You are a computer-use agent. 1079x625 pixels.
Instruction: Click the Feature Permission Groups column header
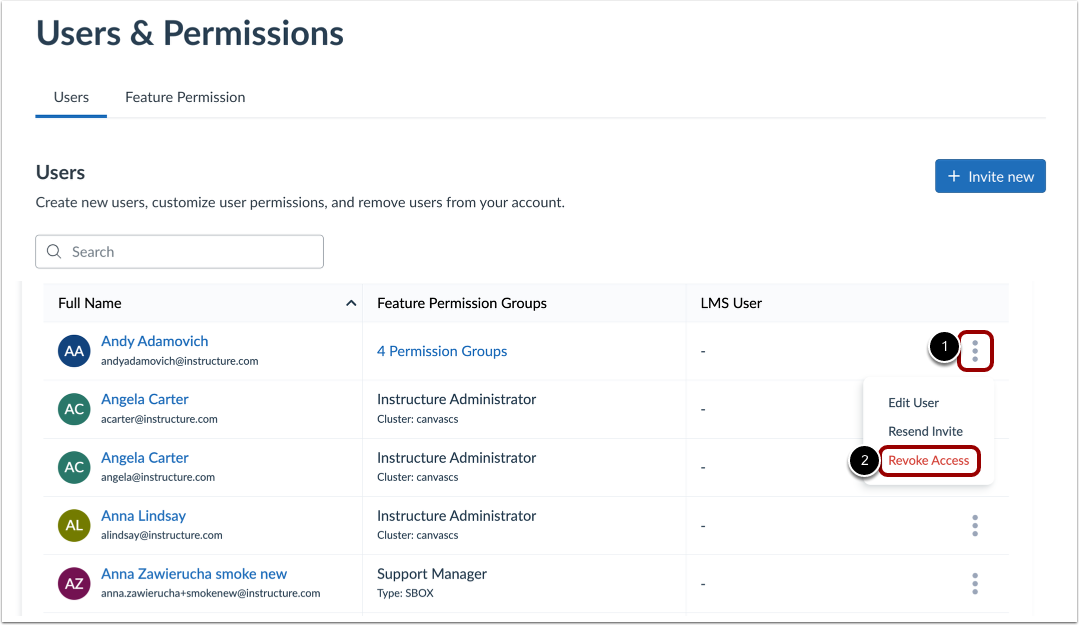click(462, 303)
